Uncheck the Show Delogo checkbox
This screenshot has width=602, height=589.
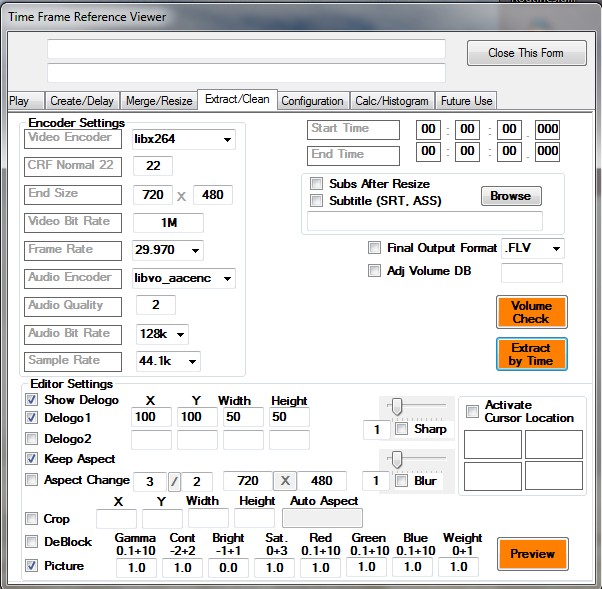click(x=31, y=400)
